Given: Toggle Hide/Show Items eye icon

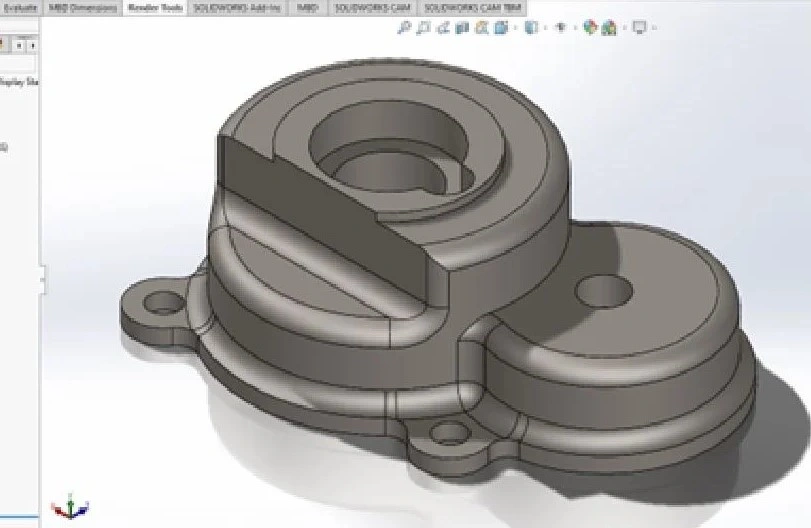Looking at the screenshot, I should click(562, 28).
